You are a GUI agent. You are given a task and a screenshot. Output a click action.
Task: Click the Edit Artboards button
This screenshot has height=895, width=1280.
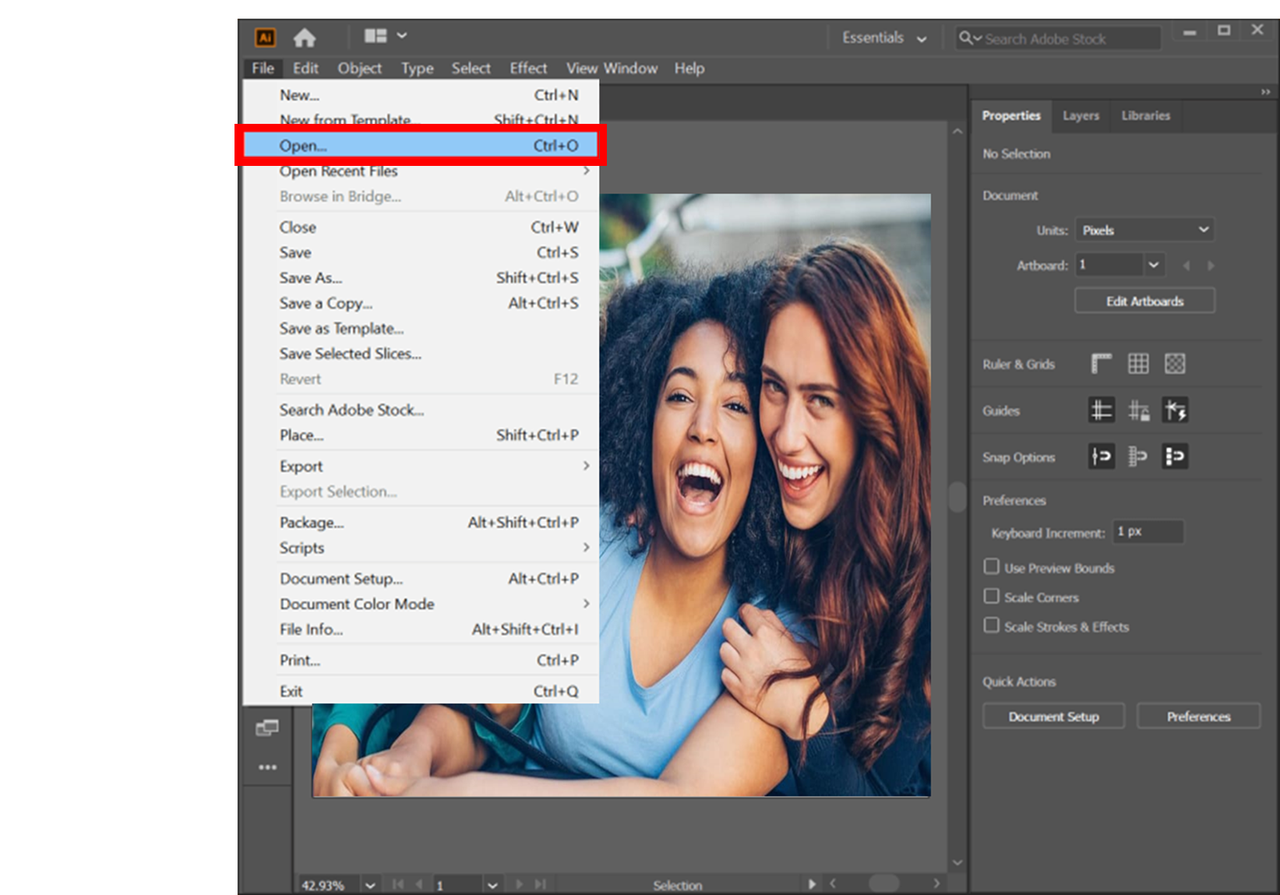1144,301
